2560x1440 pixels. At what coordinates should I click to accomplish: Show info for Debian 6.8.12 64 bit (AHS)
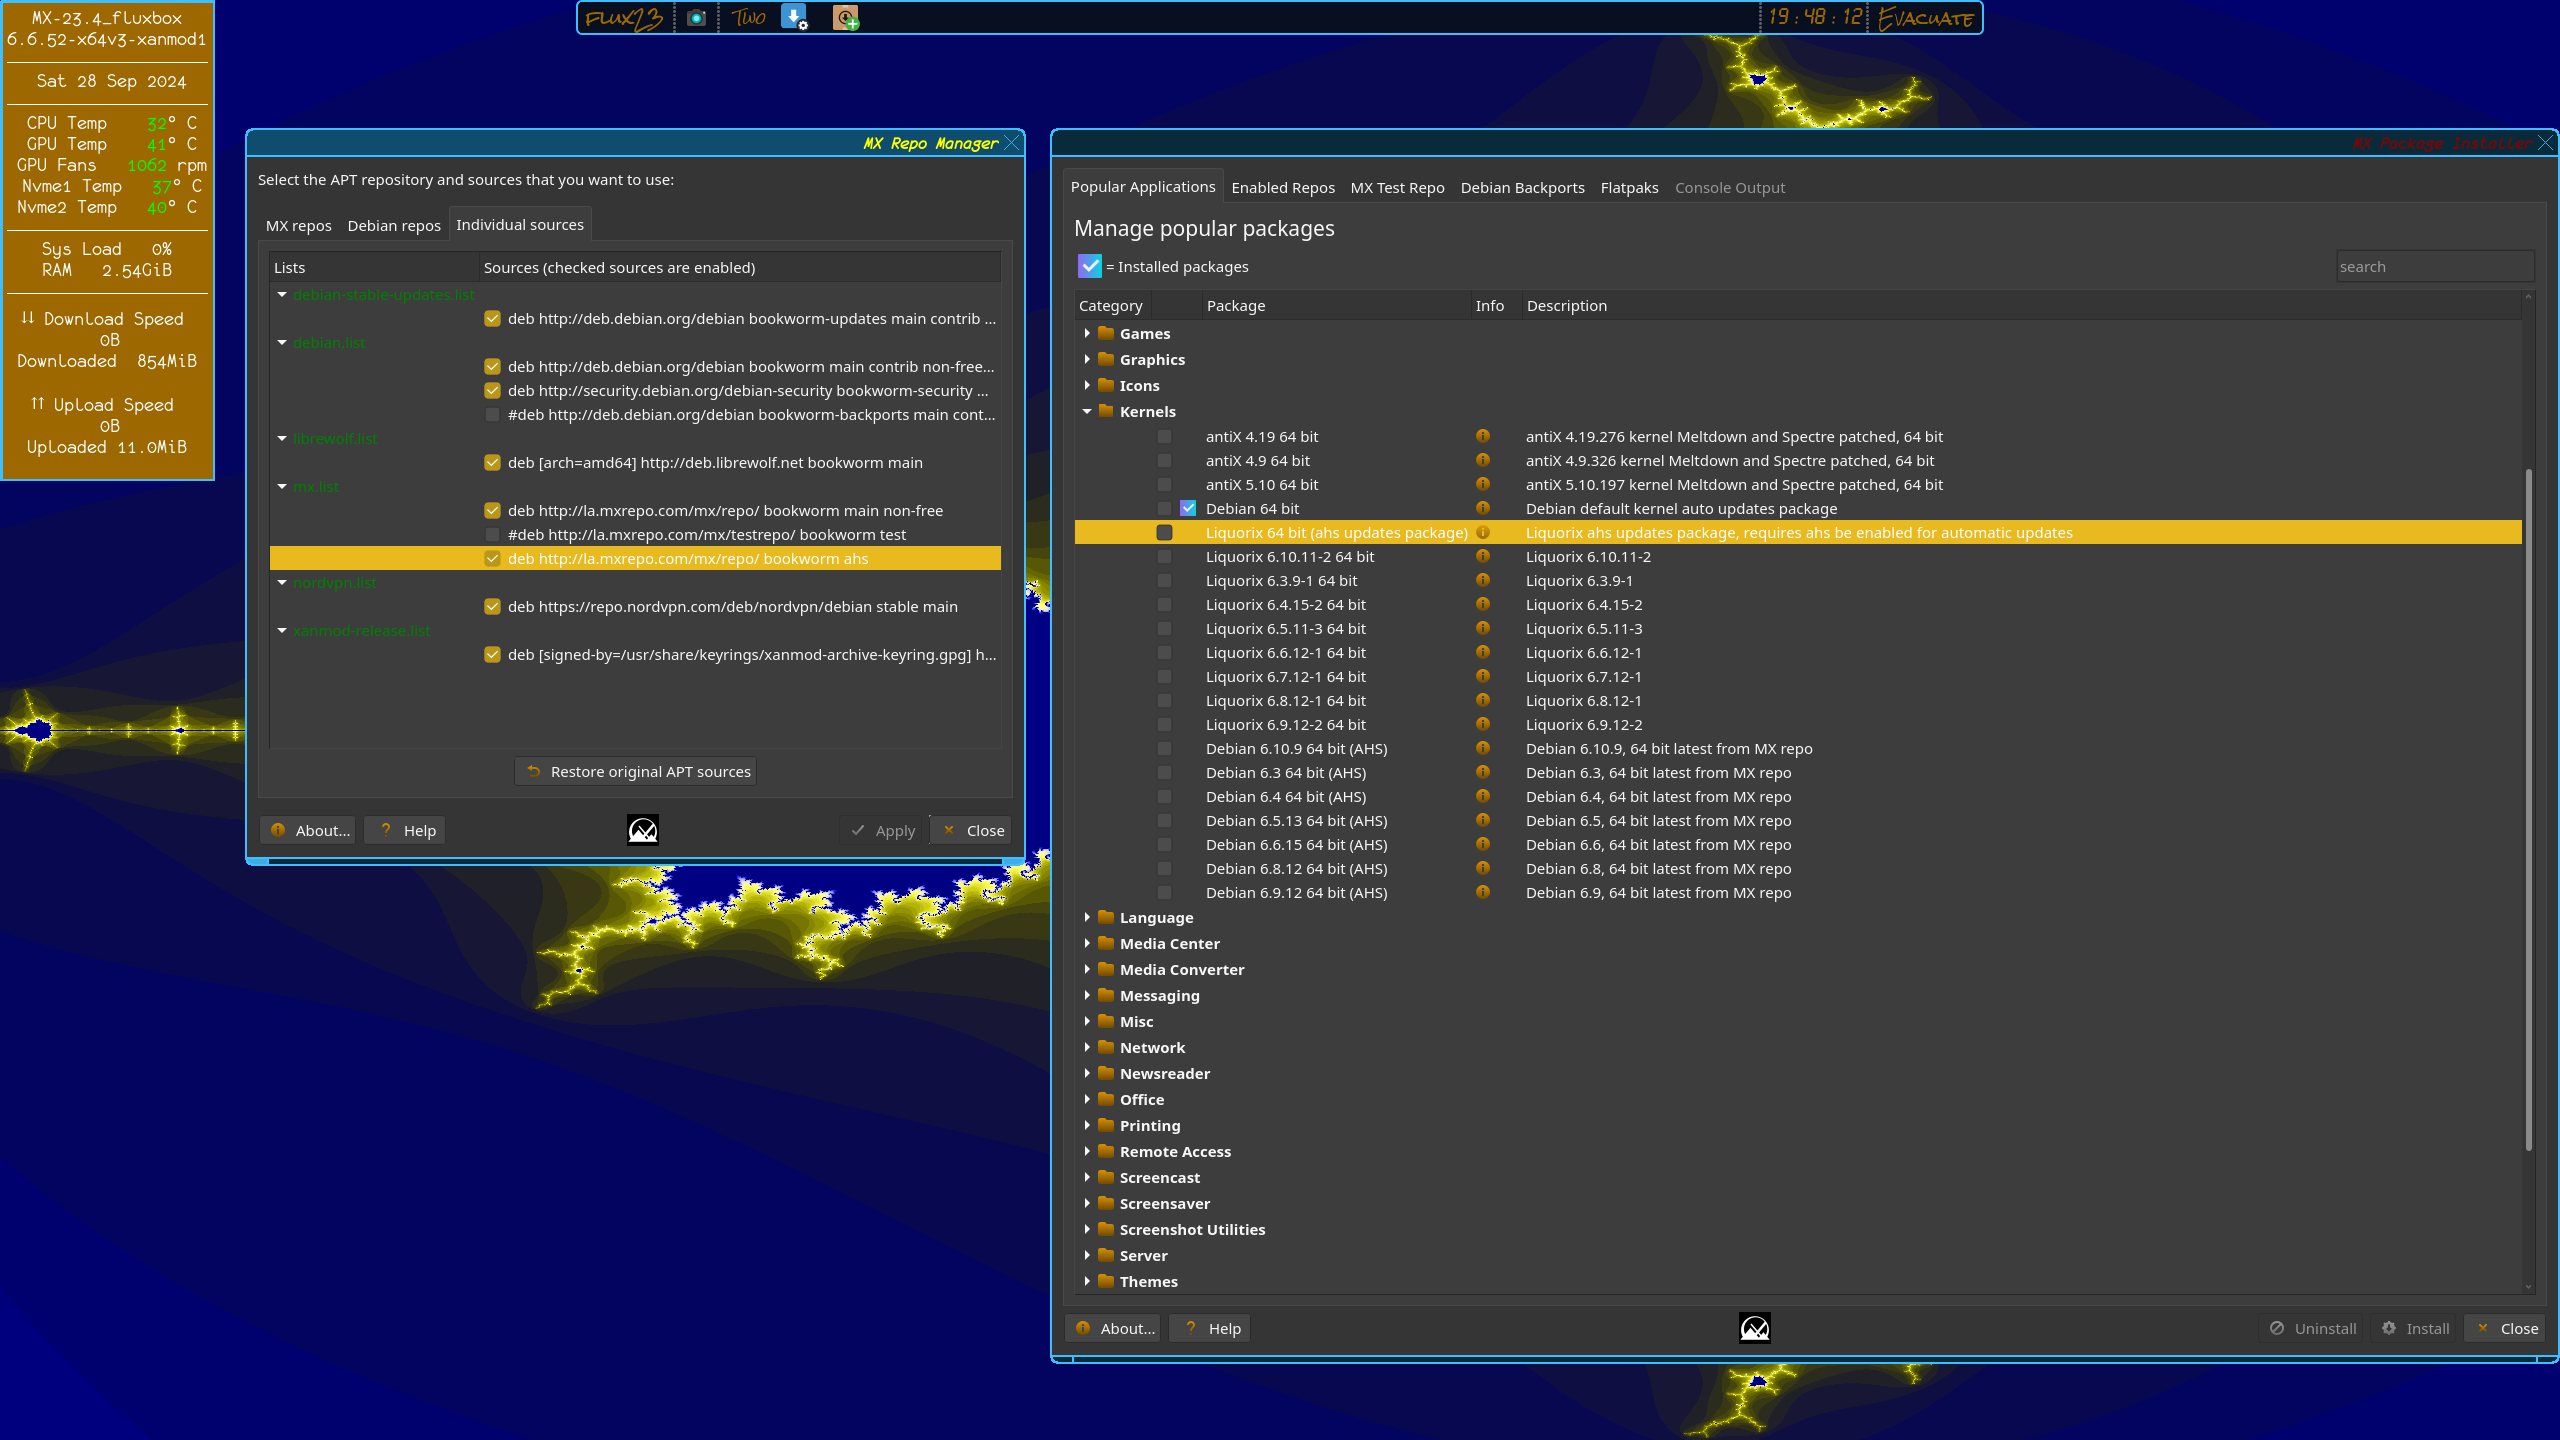[x=1482, y=868]
